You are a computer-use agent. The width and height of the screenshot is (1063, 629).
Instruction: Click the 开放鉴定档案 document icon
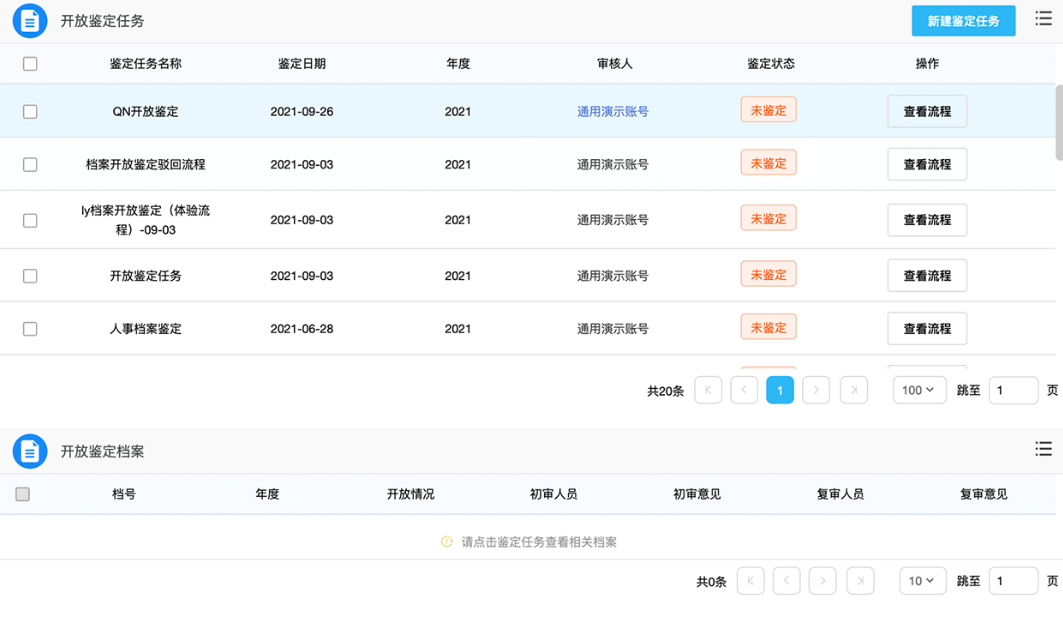(30, 451)
